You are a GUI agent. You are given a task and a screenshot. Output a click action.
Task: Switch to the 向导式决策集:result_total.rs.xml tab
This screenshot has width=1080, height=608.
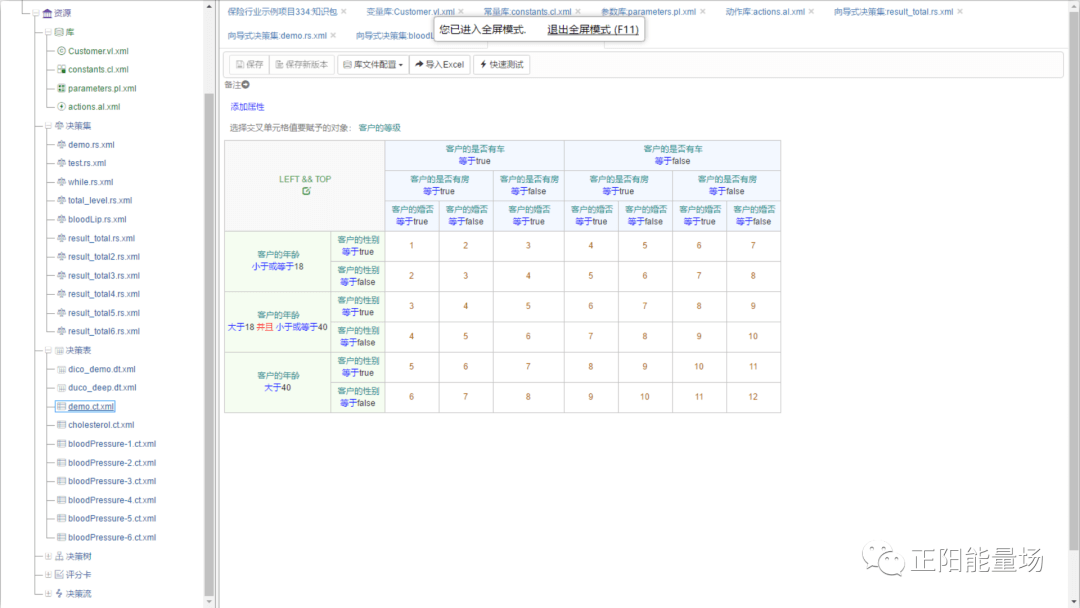point(893,12)
